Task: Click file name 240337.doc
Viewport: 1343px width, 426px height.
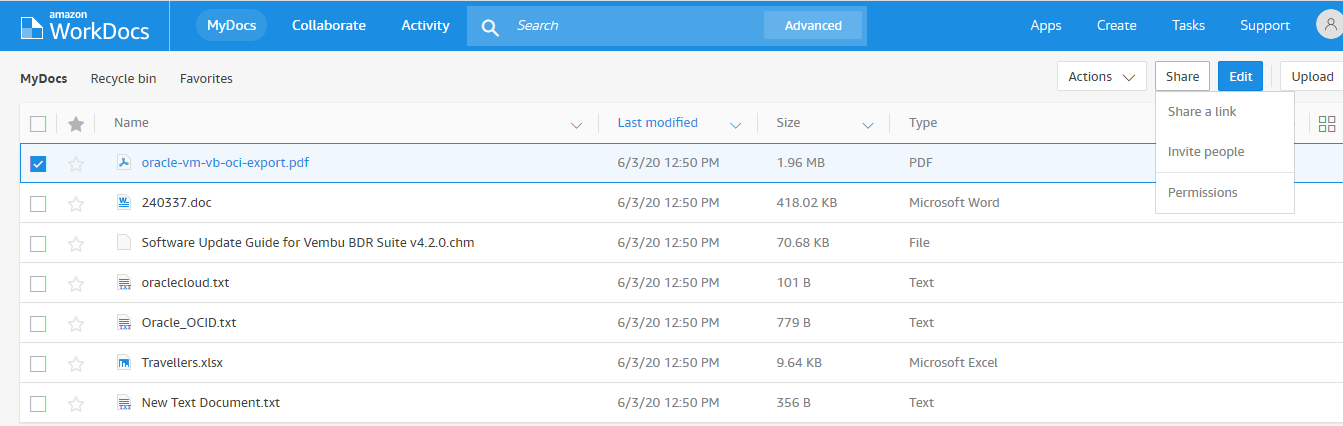Action: [177, 202]
